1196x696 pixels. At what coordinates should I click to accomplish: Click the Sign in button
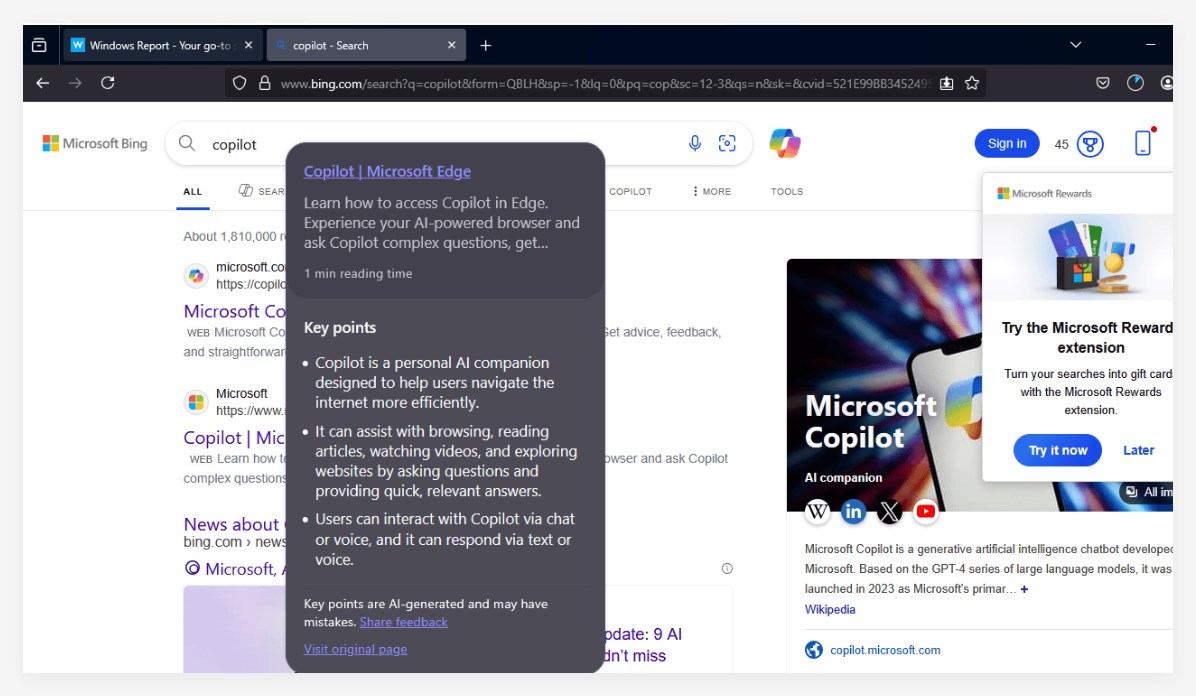tap(1006, 143)
